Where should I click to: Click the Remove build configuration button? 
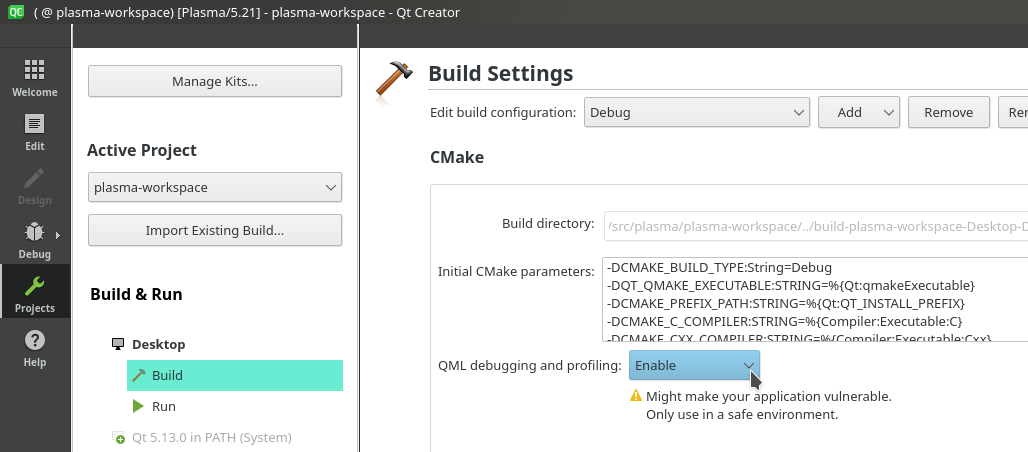[x=949, y=112]
